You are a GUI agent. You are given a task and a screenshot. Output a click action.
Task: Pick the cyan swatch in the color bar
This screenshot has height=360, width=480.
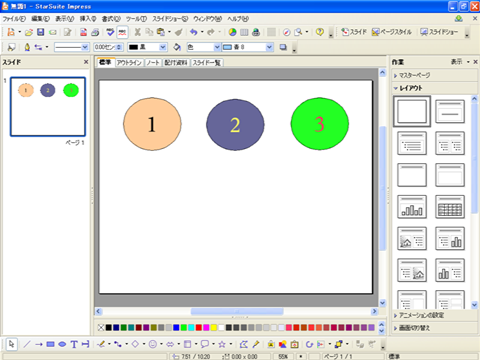tap(191, 328)
